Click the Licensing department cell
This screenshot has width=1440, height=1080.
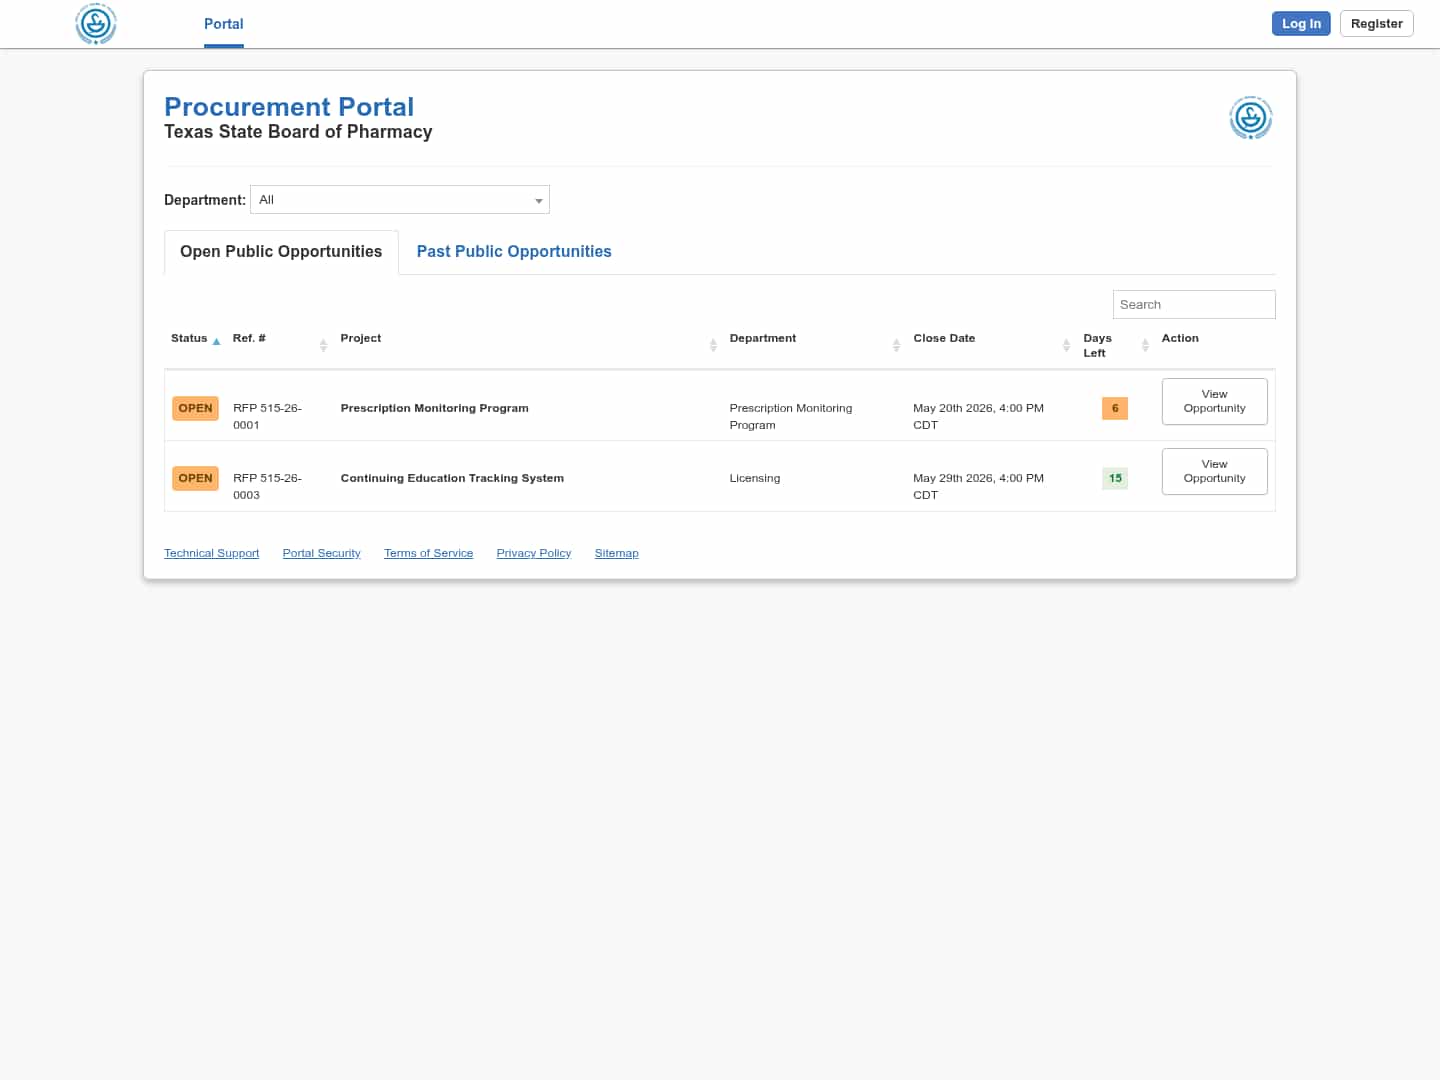pyautogui.click(x=754, y=478)
